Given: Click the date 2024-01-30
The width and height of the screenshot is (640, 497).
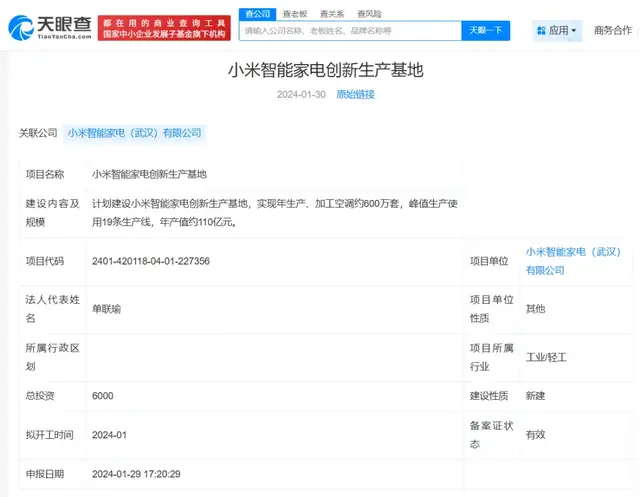Looking at the screenshot, I should point(301,95).
